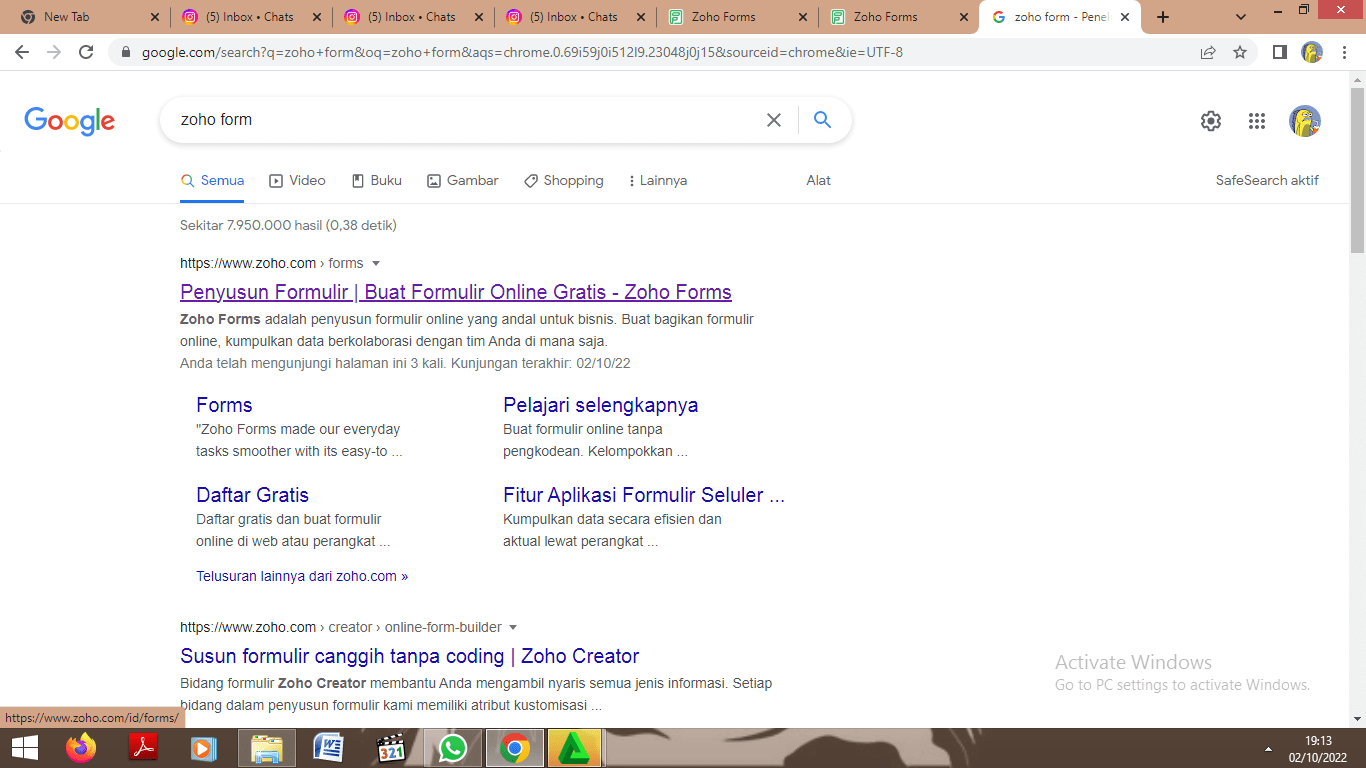
Task: Open Microsoft Word from the taskbar
Action: point(329,748)
